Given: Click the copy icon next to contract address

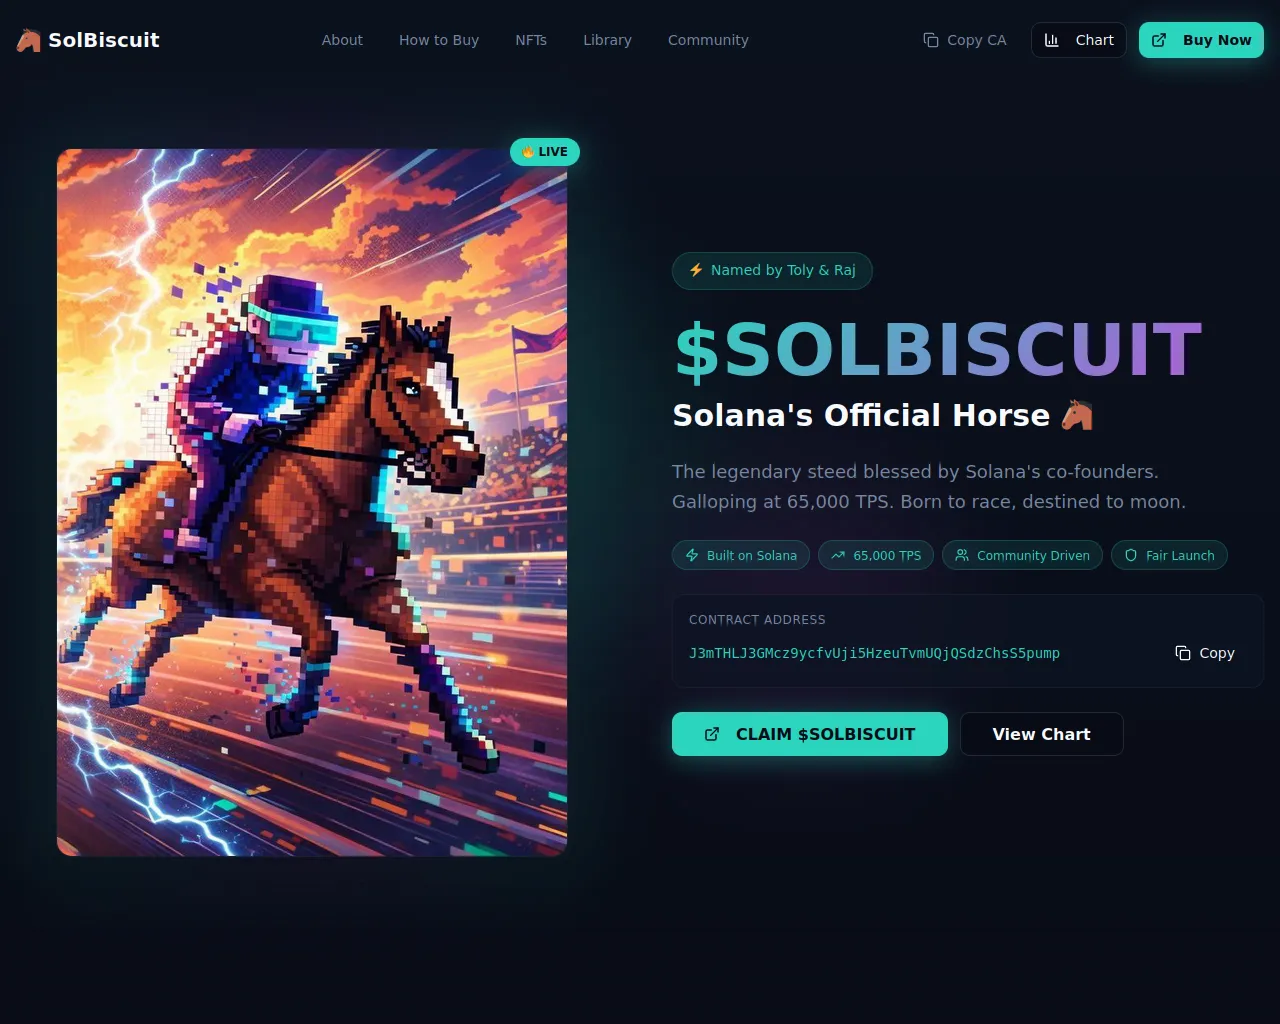Looking at the screenshot, I should coord(1183,653).
